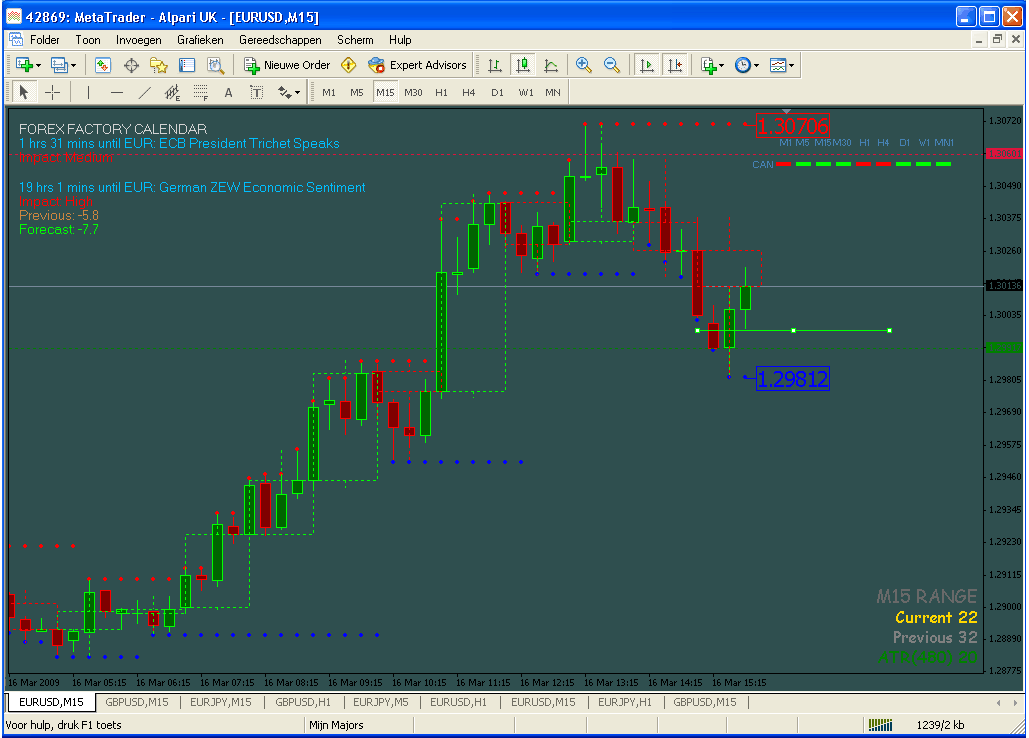Screen dimensions: 1029x738
Task: Select the green trendline middle handle
Action: click(793, 331)
